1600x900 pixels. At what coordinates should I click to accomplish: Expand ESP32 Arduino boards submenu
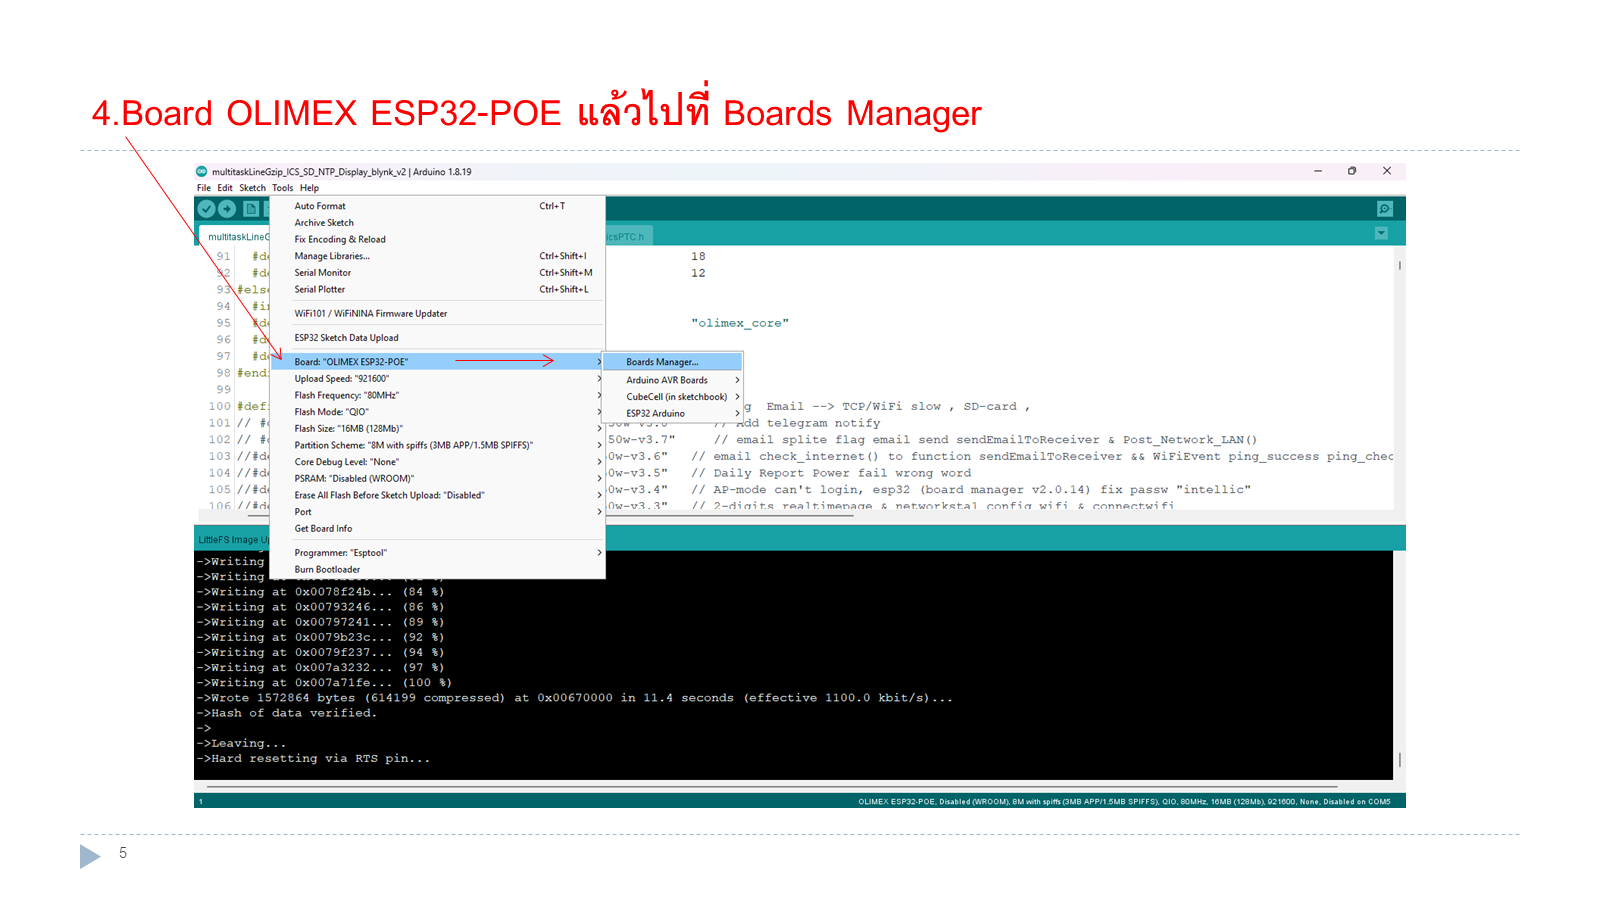(x=673, y=413)
